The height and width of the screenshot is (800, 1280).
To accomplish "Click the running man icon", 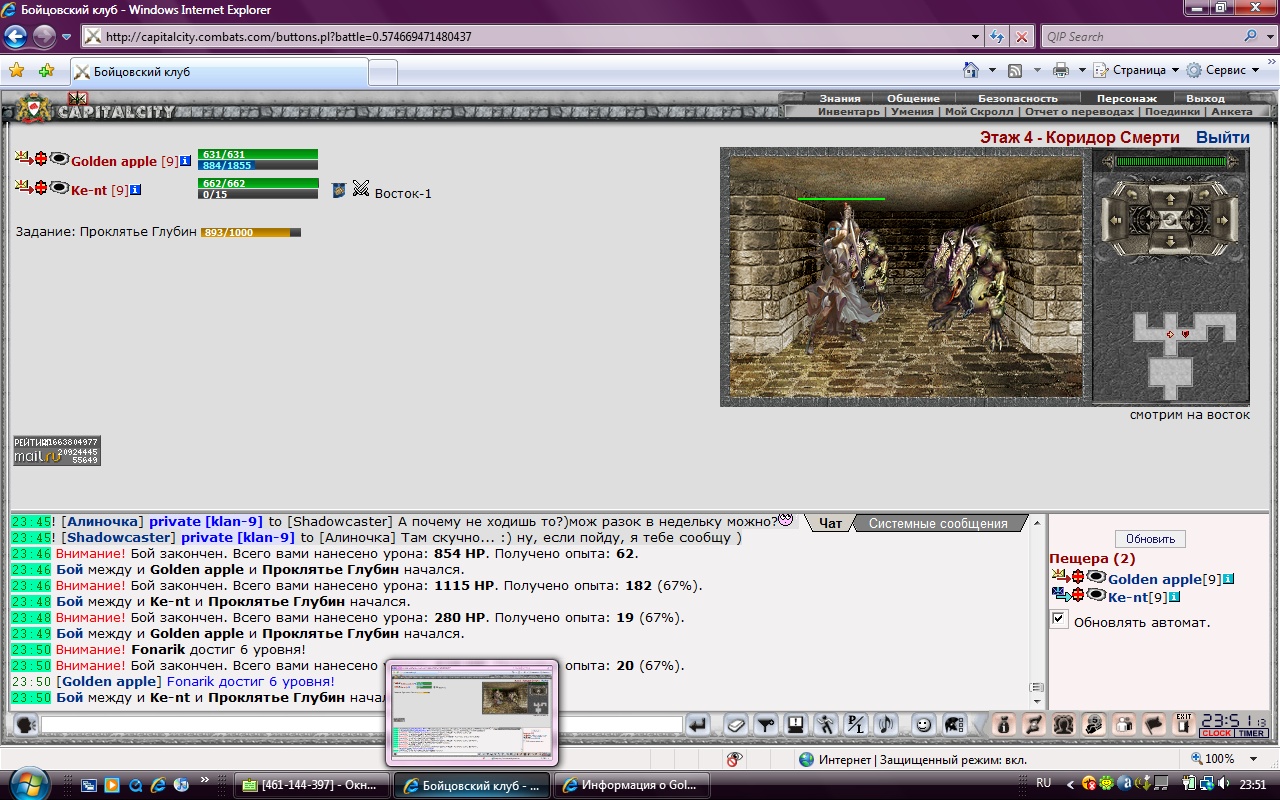I will [826, 725].
